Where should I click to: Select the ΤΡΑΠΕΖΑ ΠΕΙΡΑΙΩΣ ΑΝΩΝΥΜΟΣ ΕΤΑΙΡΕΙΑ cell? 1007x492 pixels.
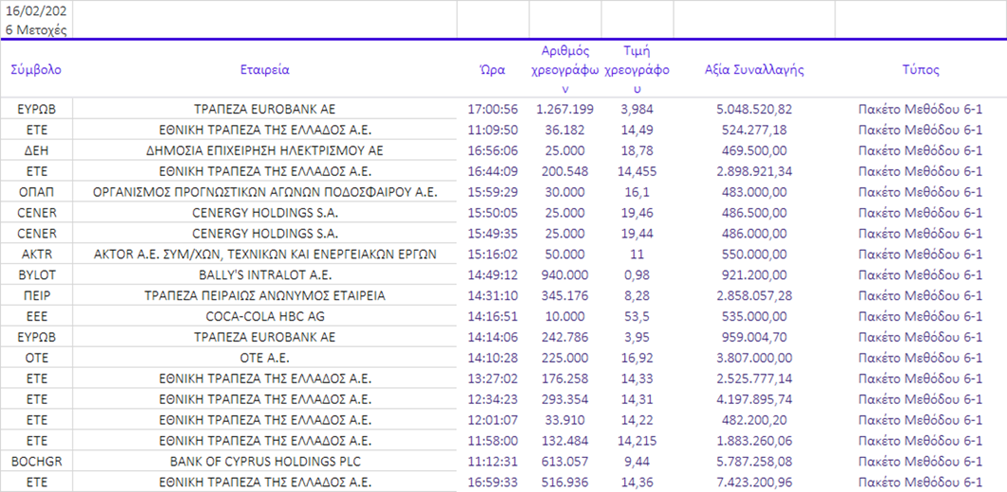point(265,295)
